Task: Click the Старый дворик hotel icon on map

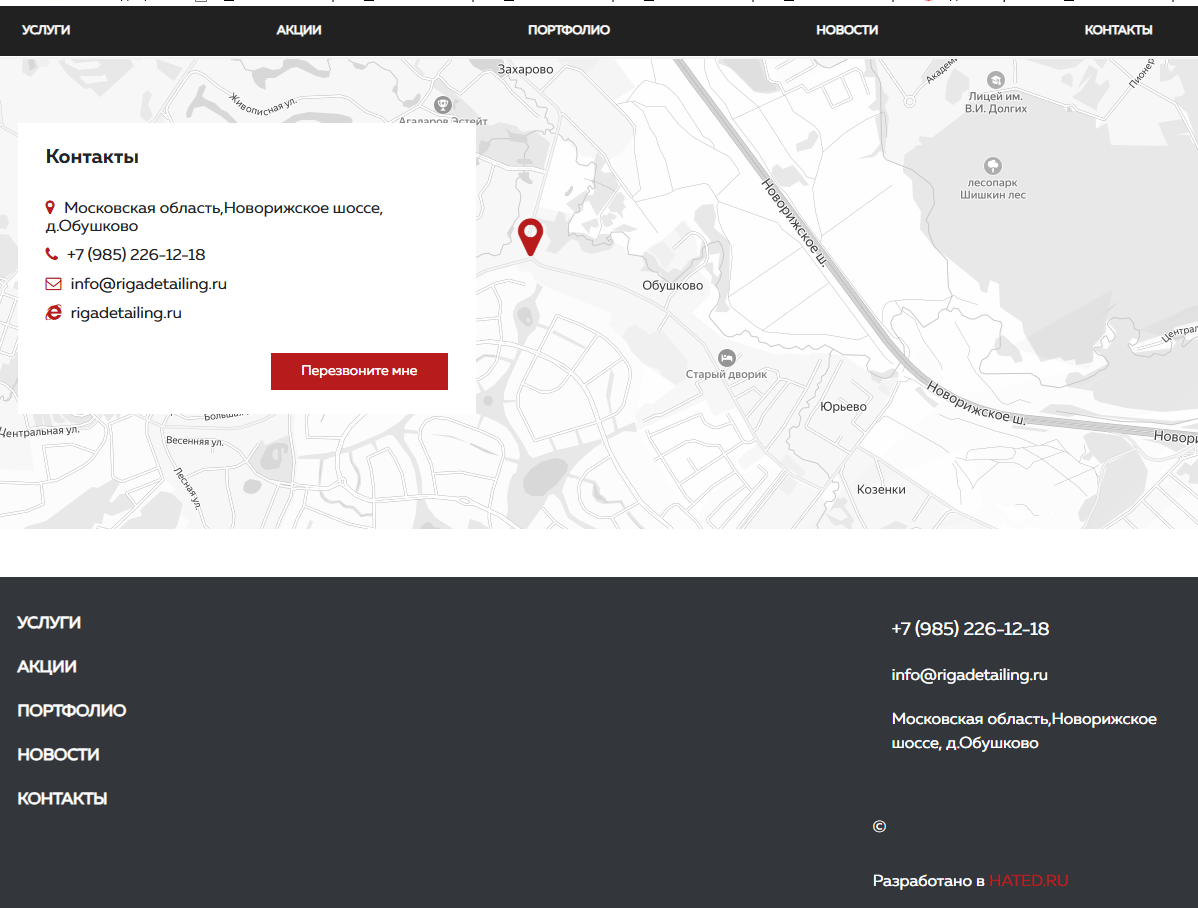Action: point(727,357)
